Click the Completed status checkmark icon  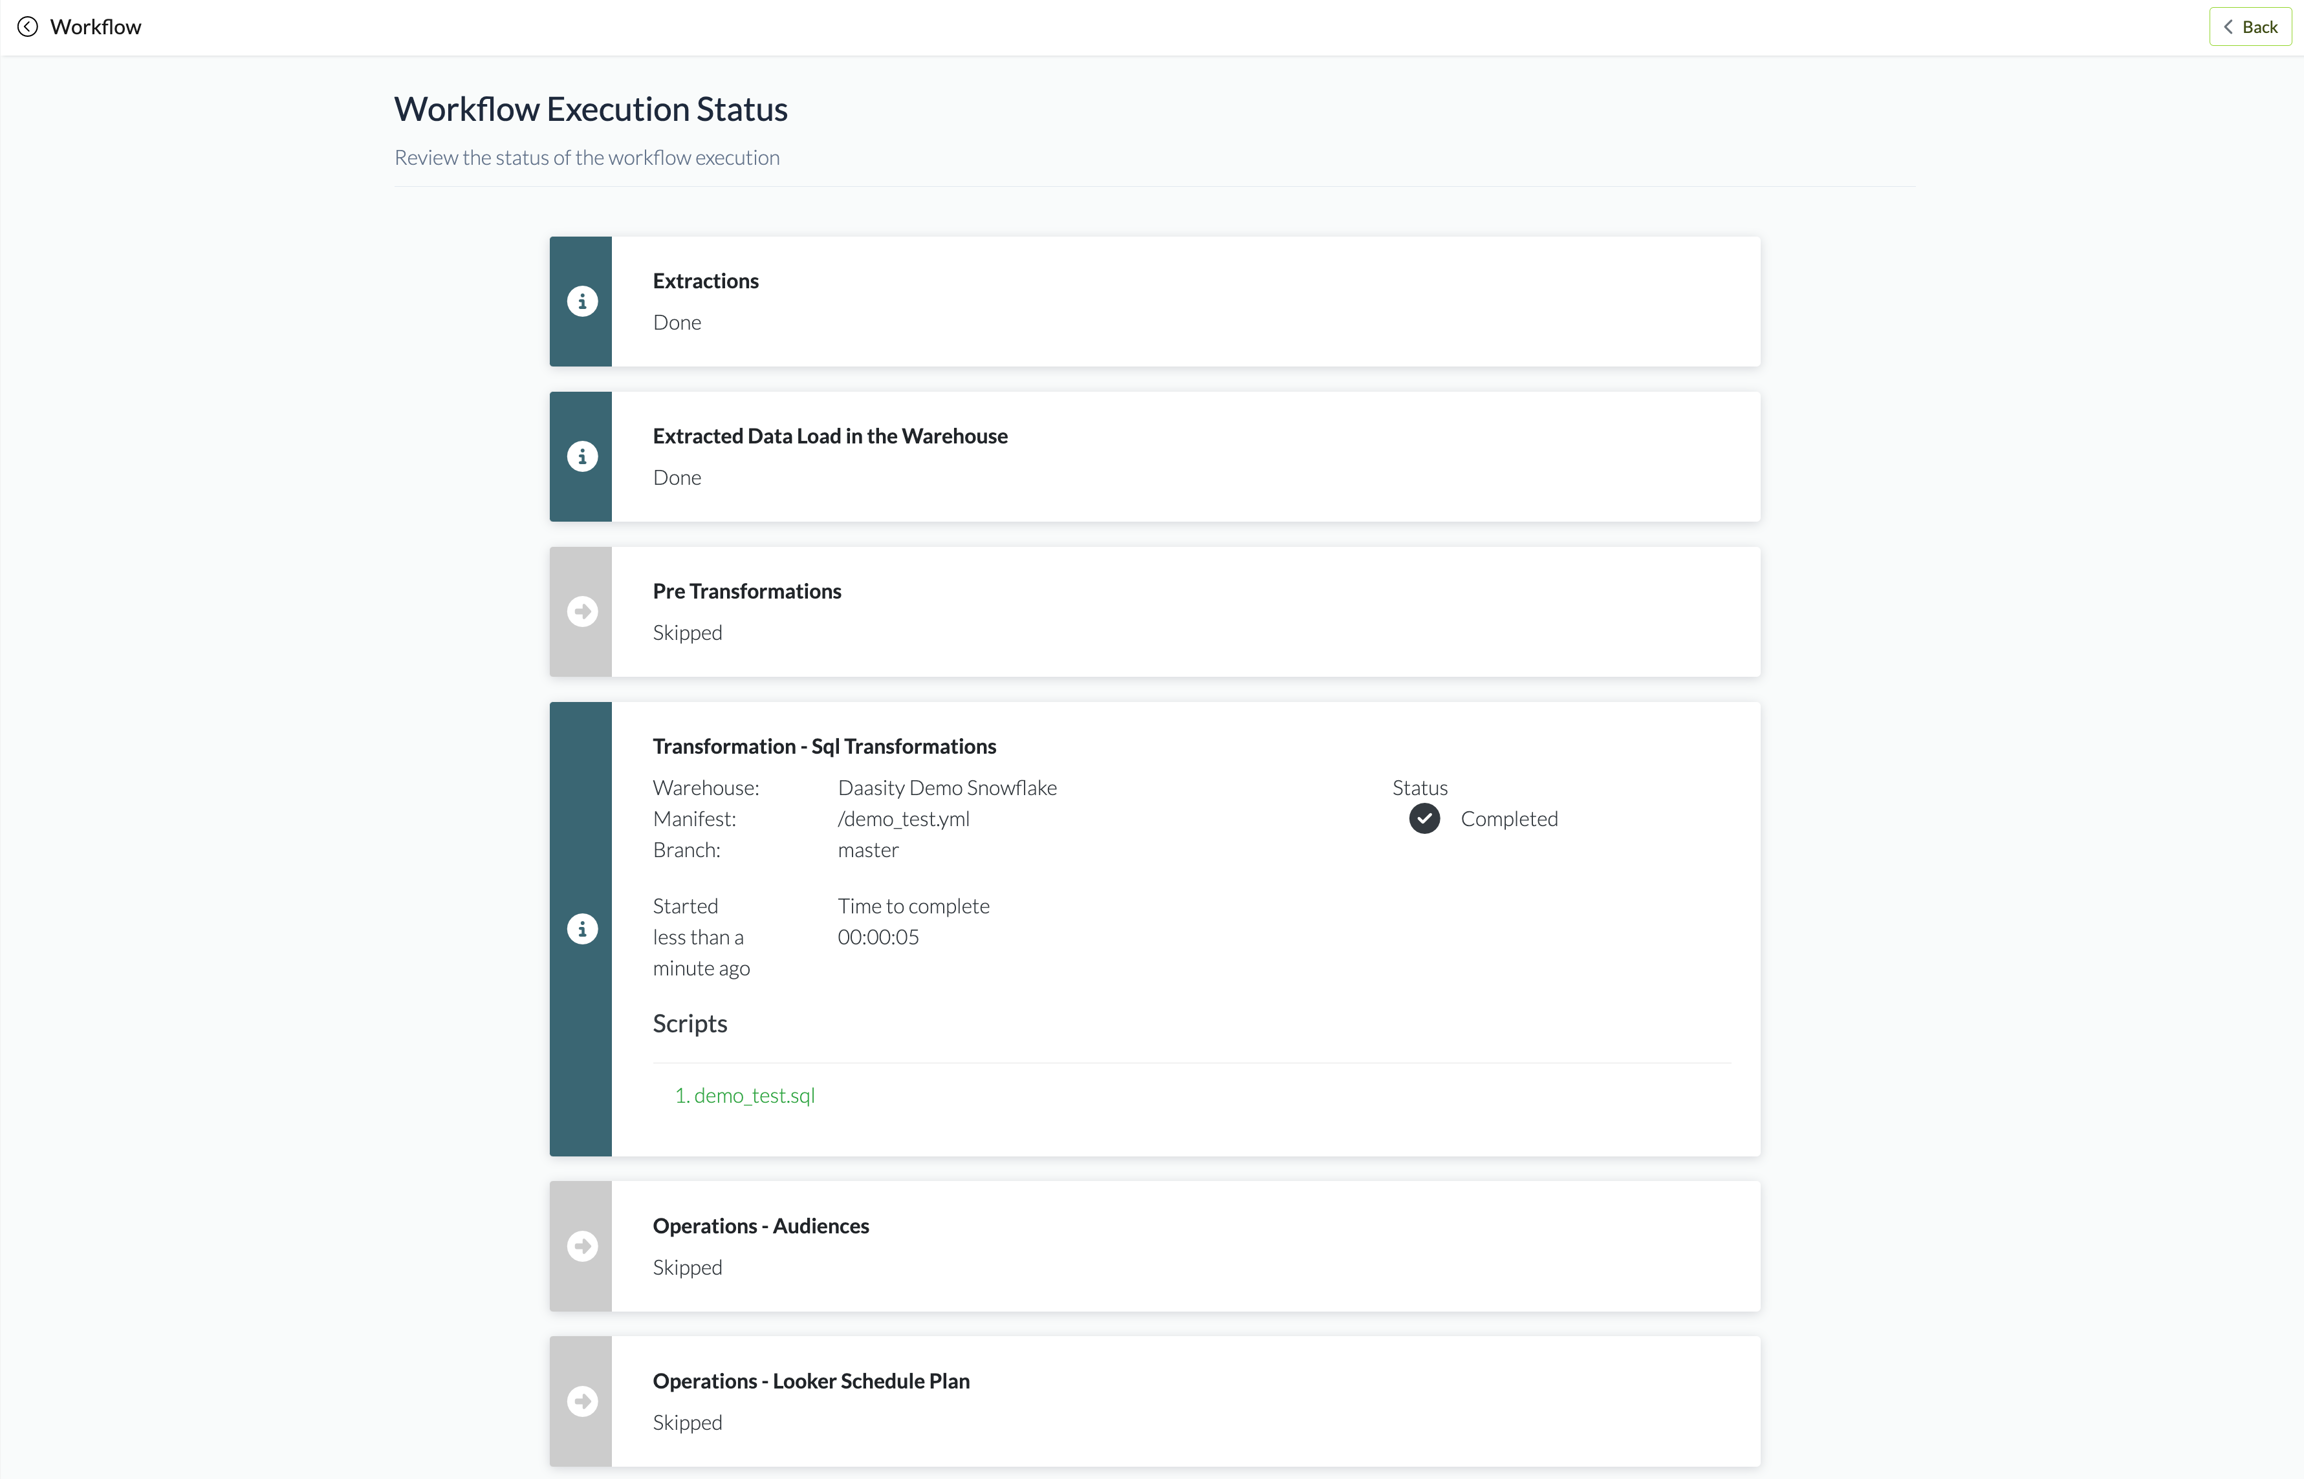[1424, 818]
